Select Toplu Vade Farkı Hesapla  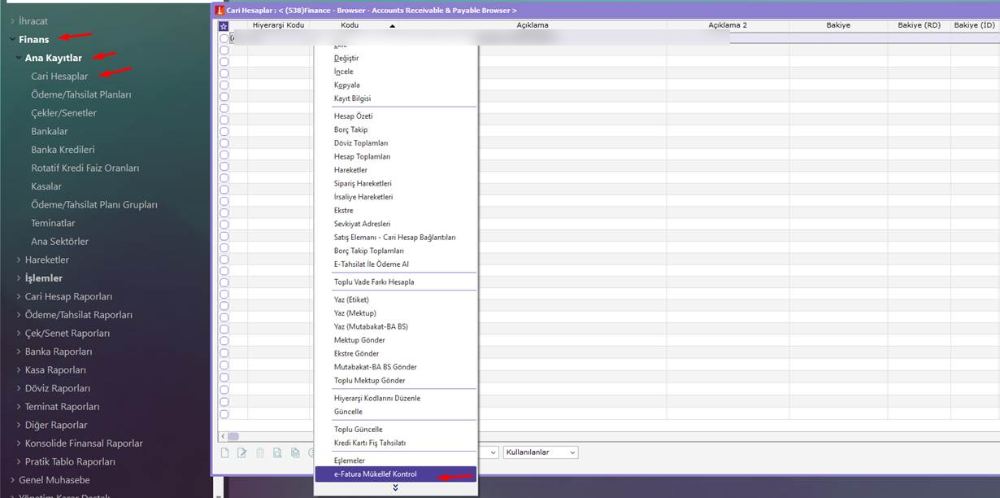point(374,282)
